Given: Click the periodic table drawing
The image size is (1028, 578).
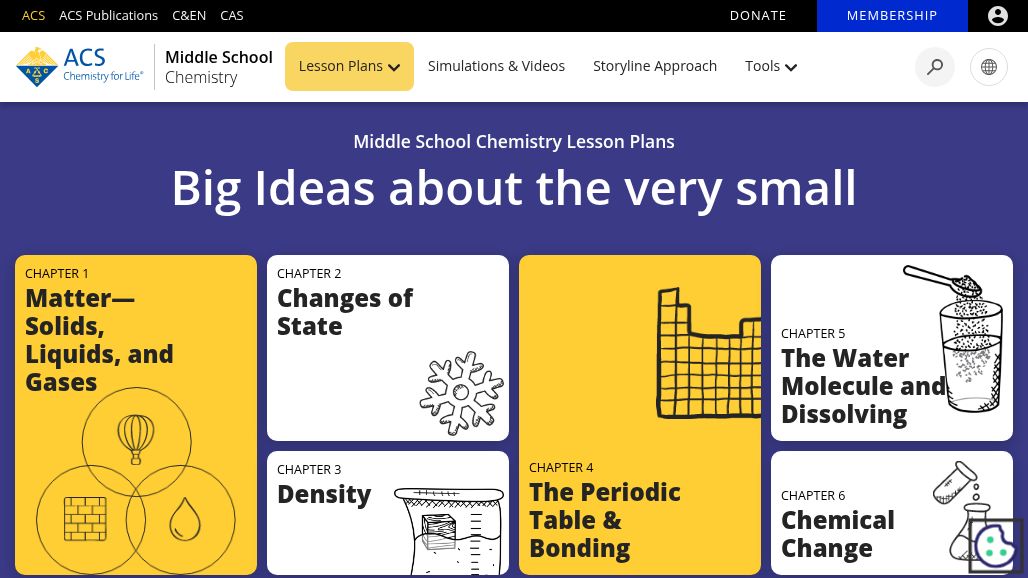Looking at the screenshot, I should [x=708, y=355].
